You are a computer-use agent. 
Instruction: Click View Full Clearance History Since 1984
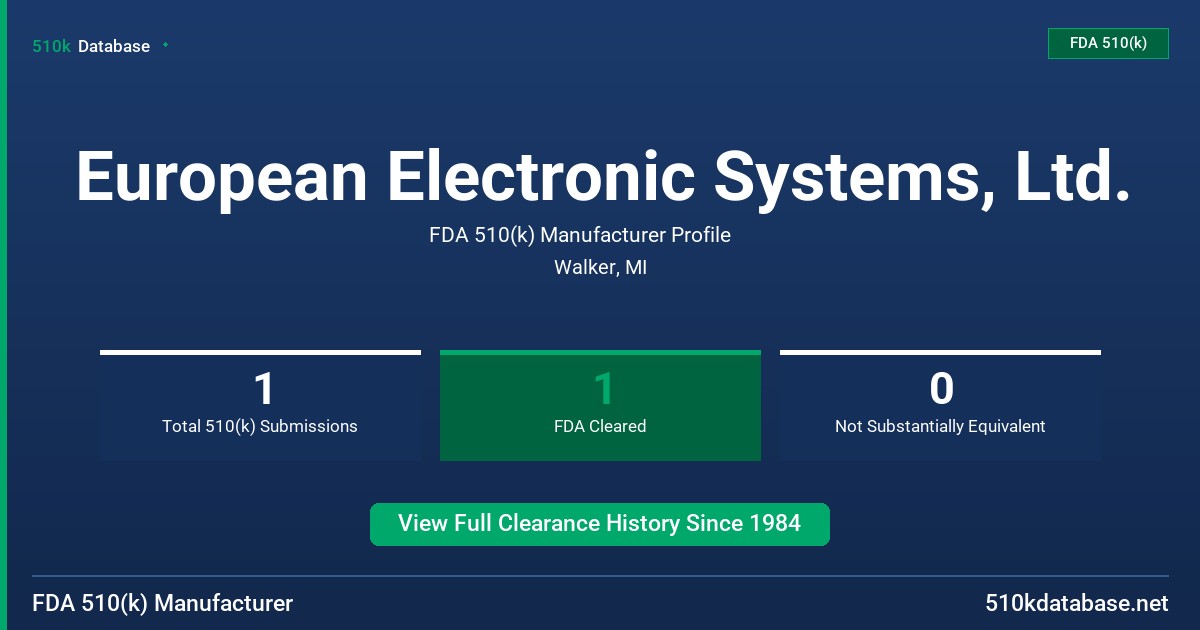pyautogui.click(x=600, y=524)
